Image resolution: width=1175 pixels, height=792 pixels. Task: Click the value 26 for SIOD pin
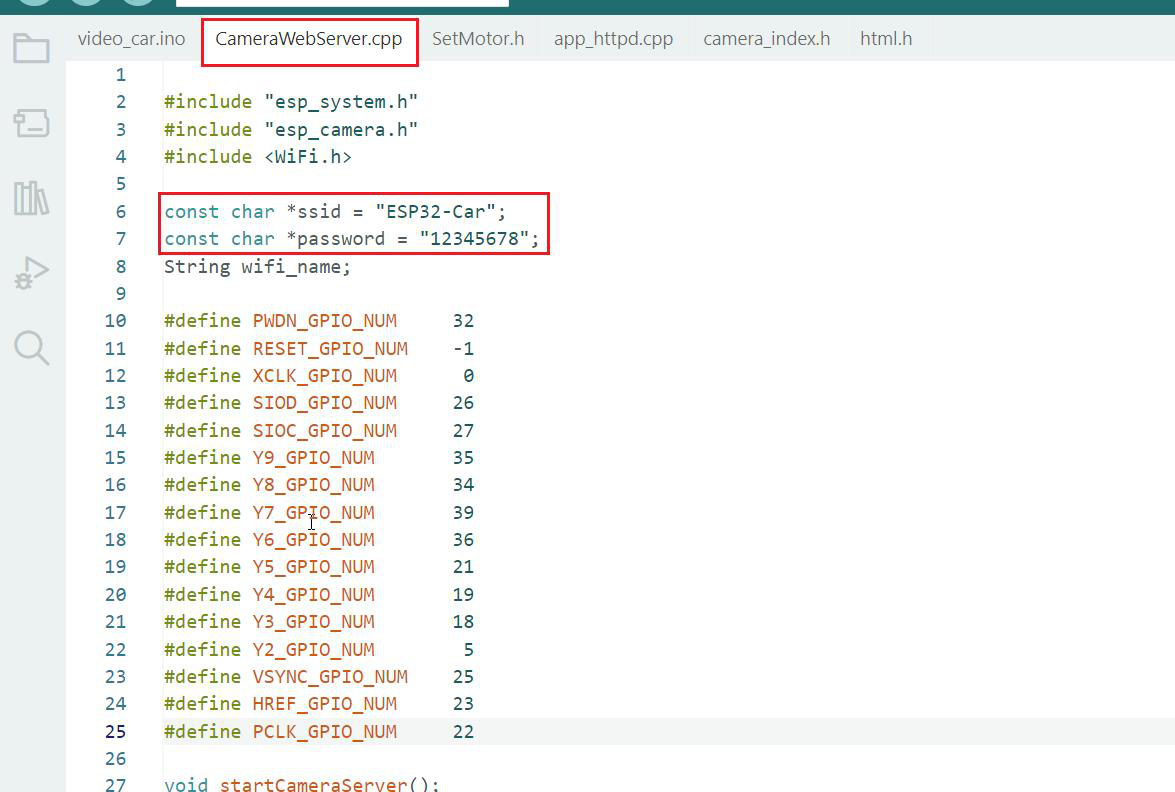463,403
